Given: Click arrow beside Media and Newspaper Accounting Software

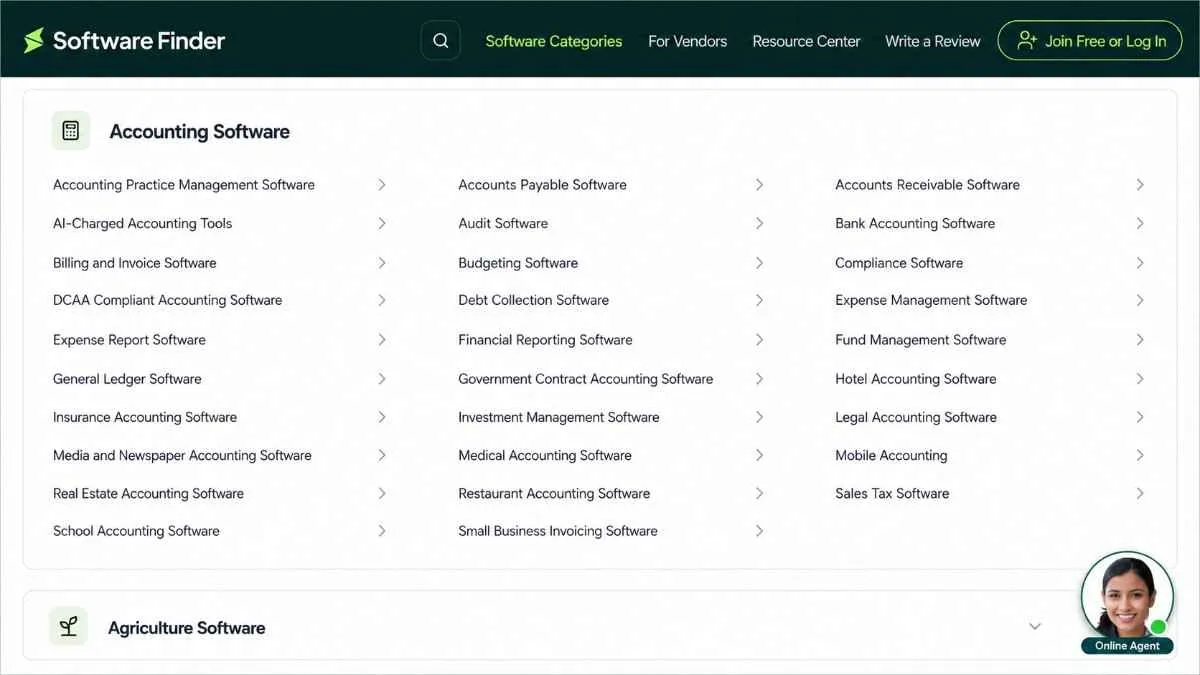Looking at the screenshot, I should coord(382,455).
